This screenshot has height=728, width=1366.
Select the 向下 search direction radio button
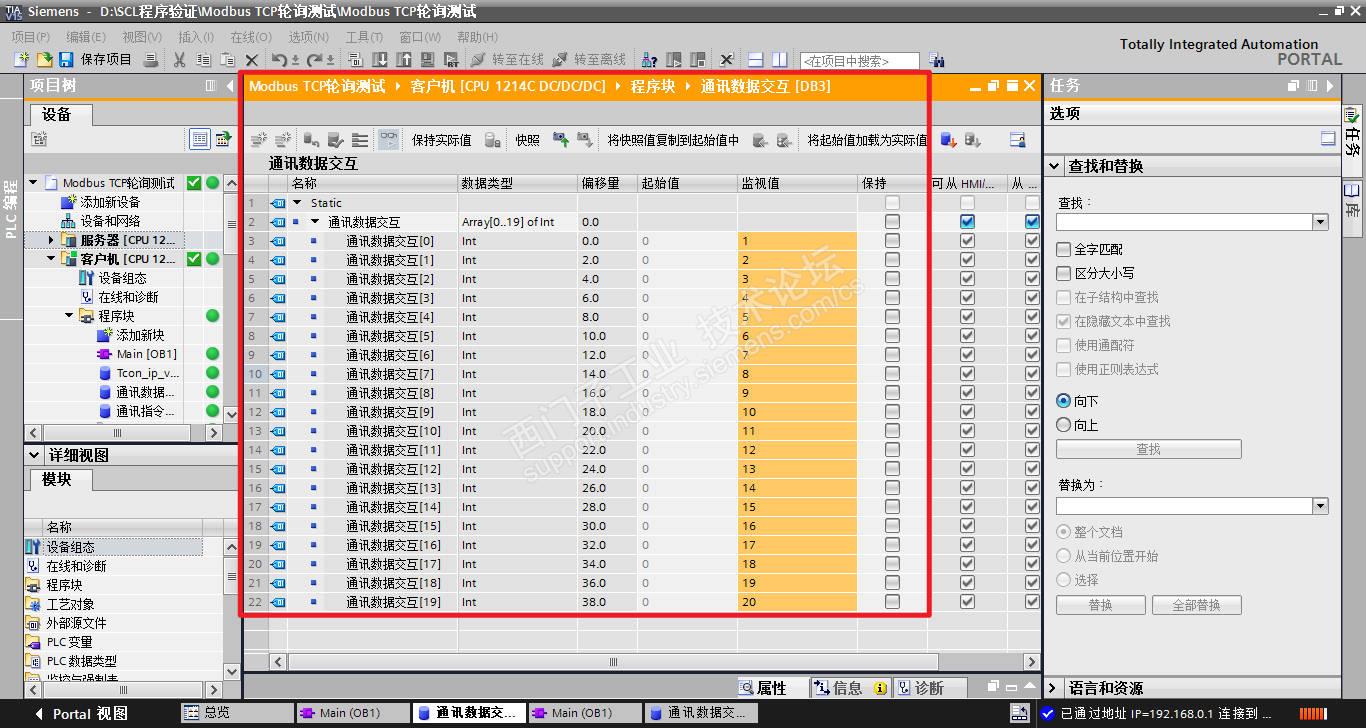1064,401
